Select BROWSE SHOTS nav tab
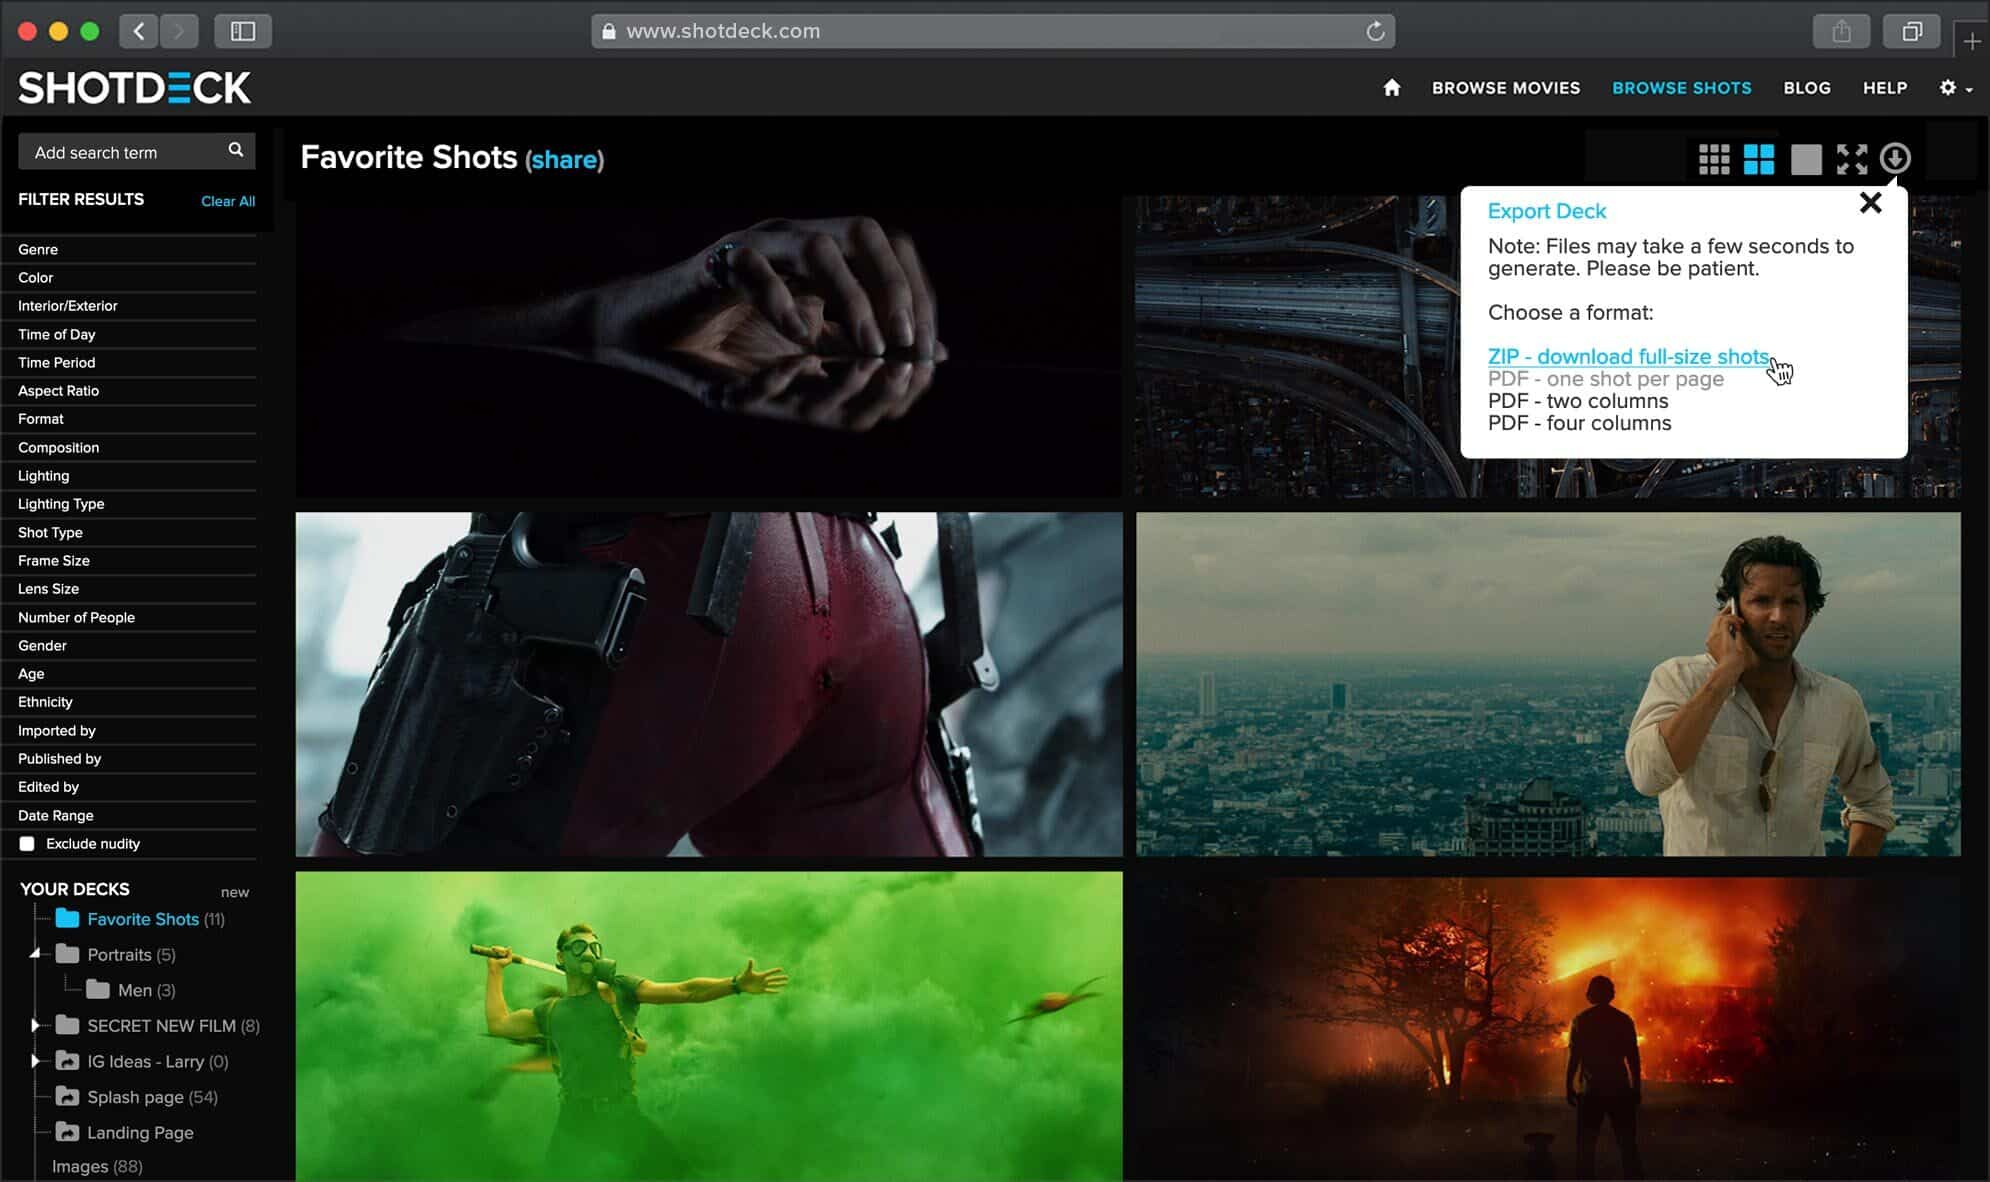Screen dimensions: 1990x1182 point(1681,87)
